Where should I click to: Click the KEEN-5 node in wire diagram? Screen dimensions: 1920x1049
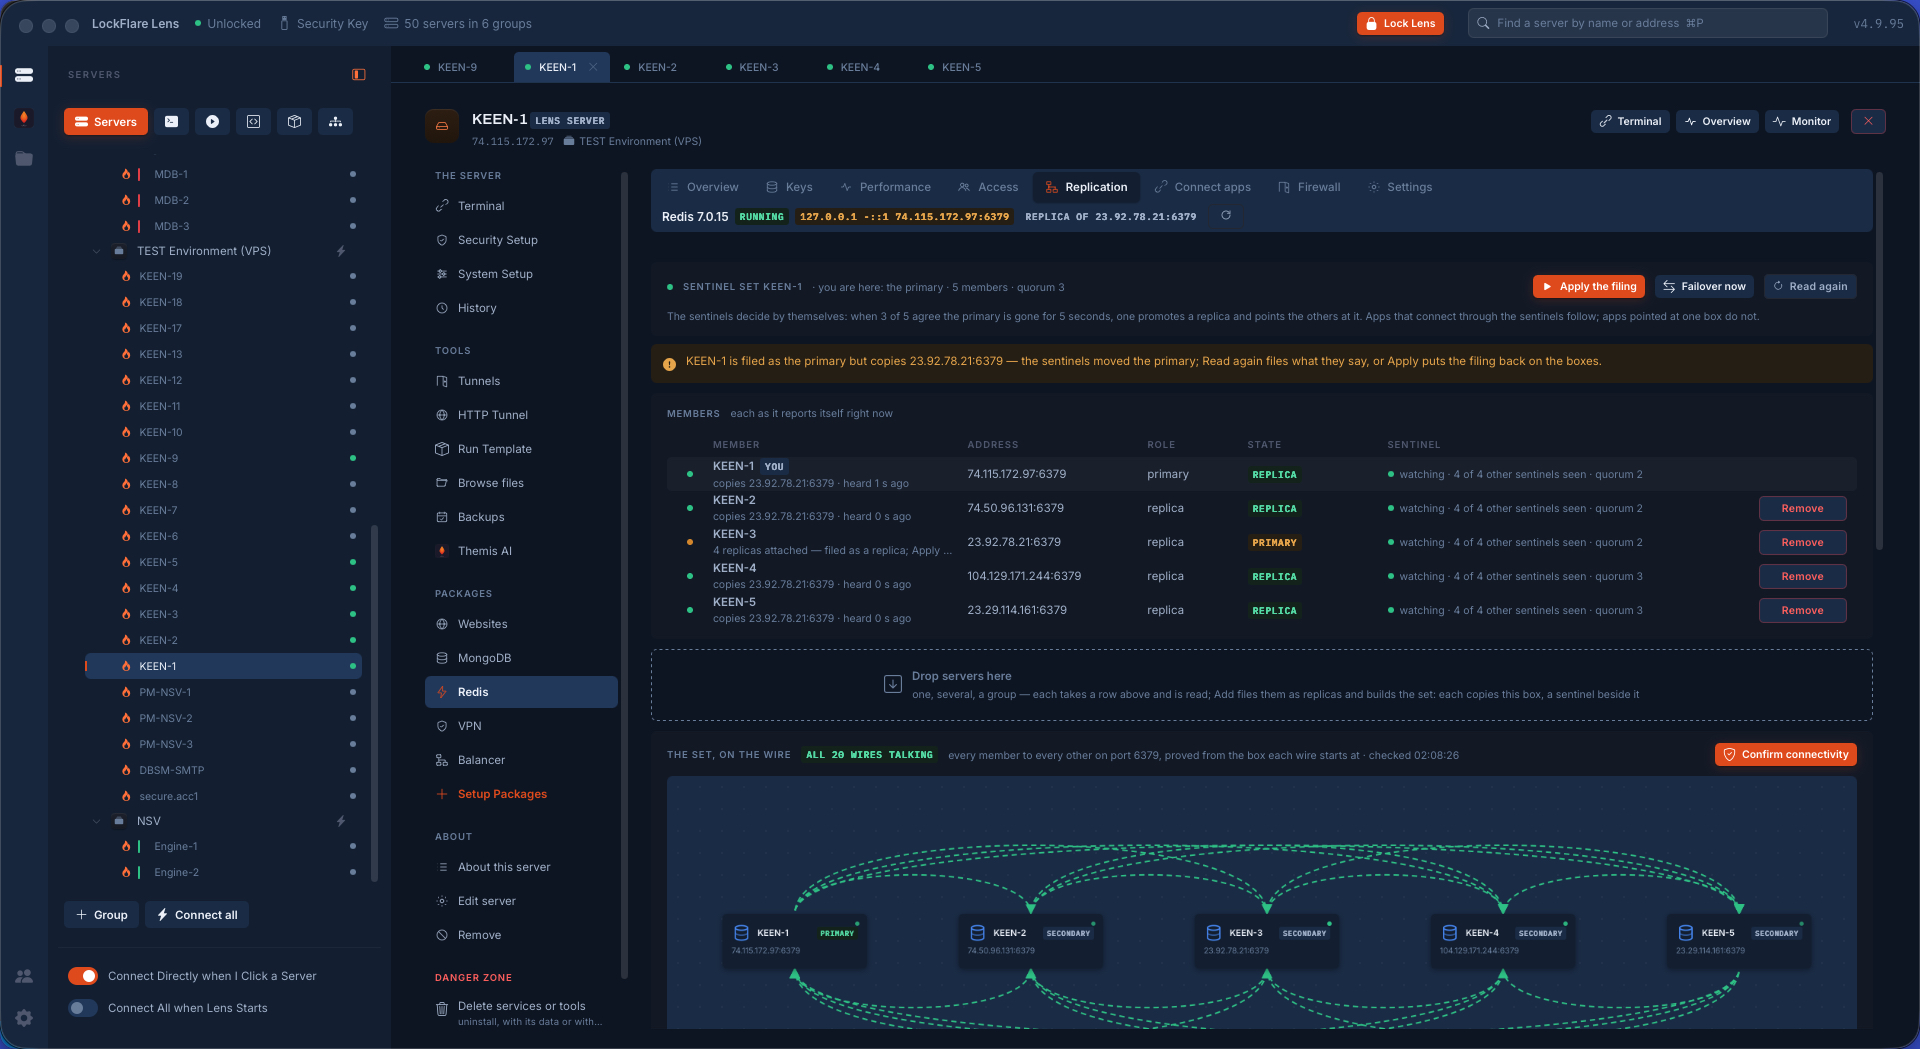click(x=1739, y=941)
